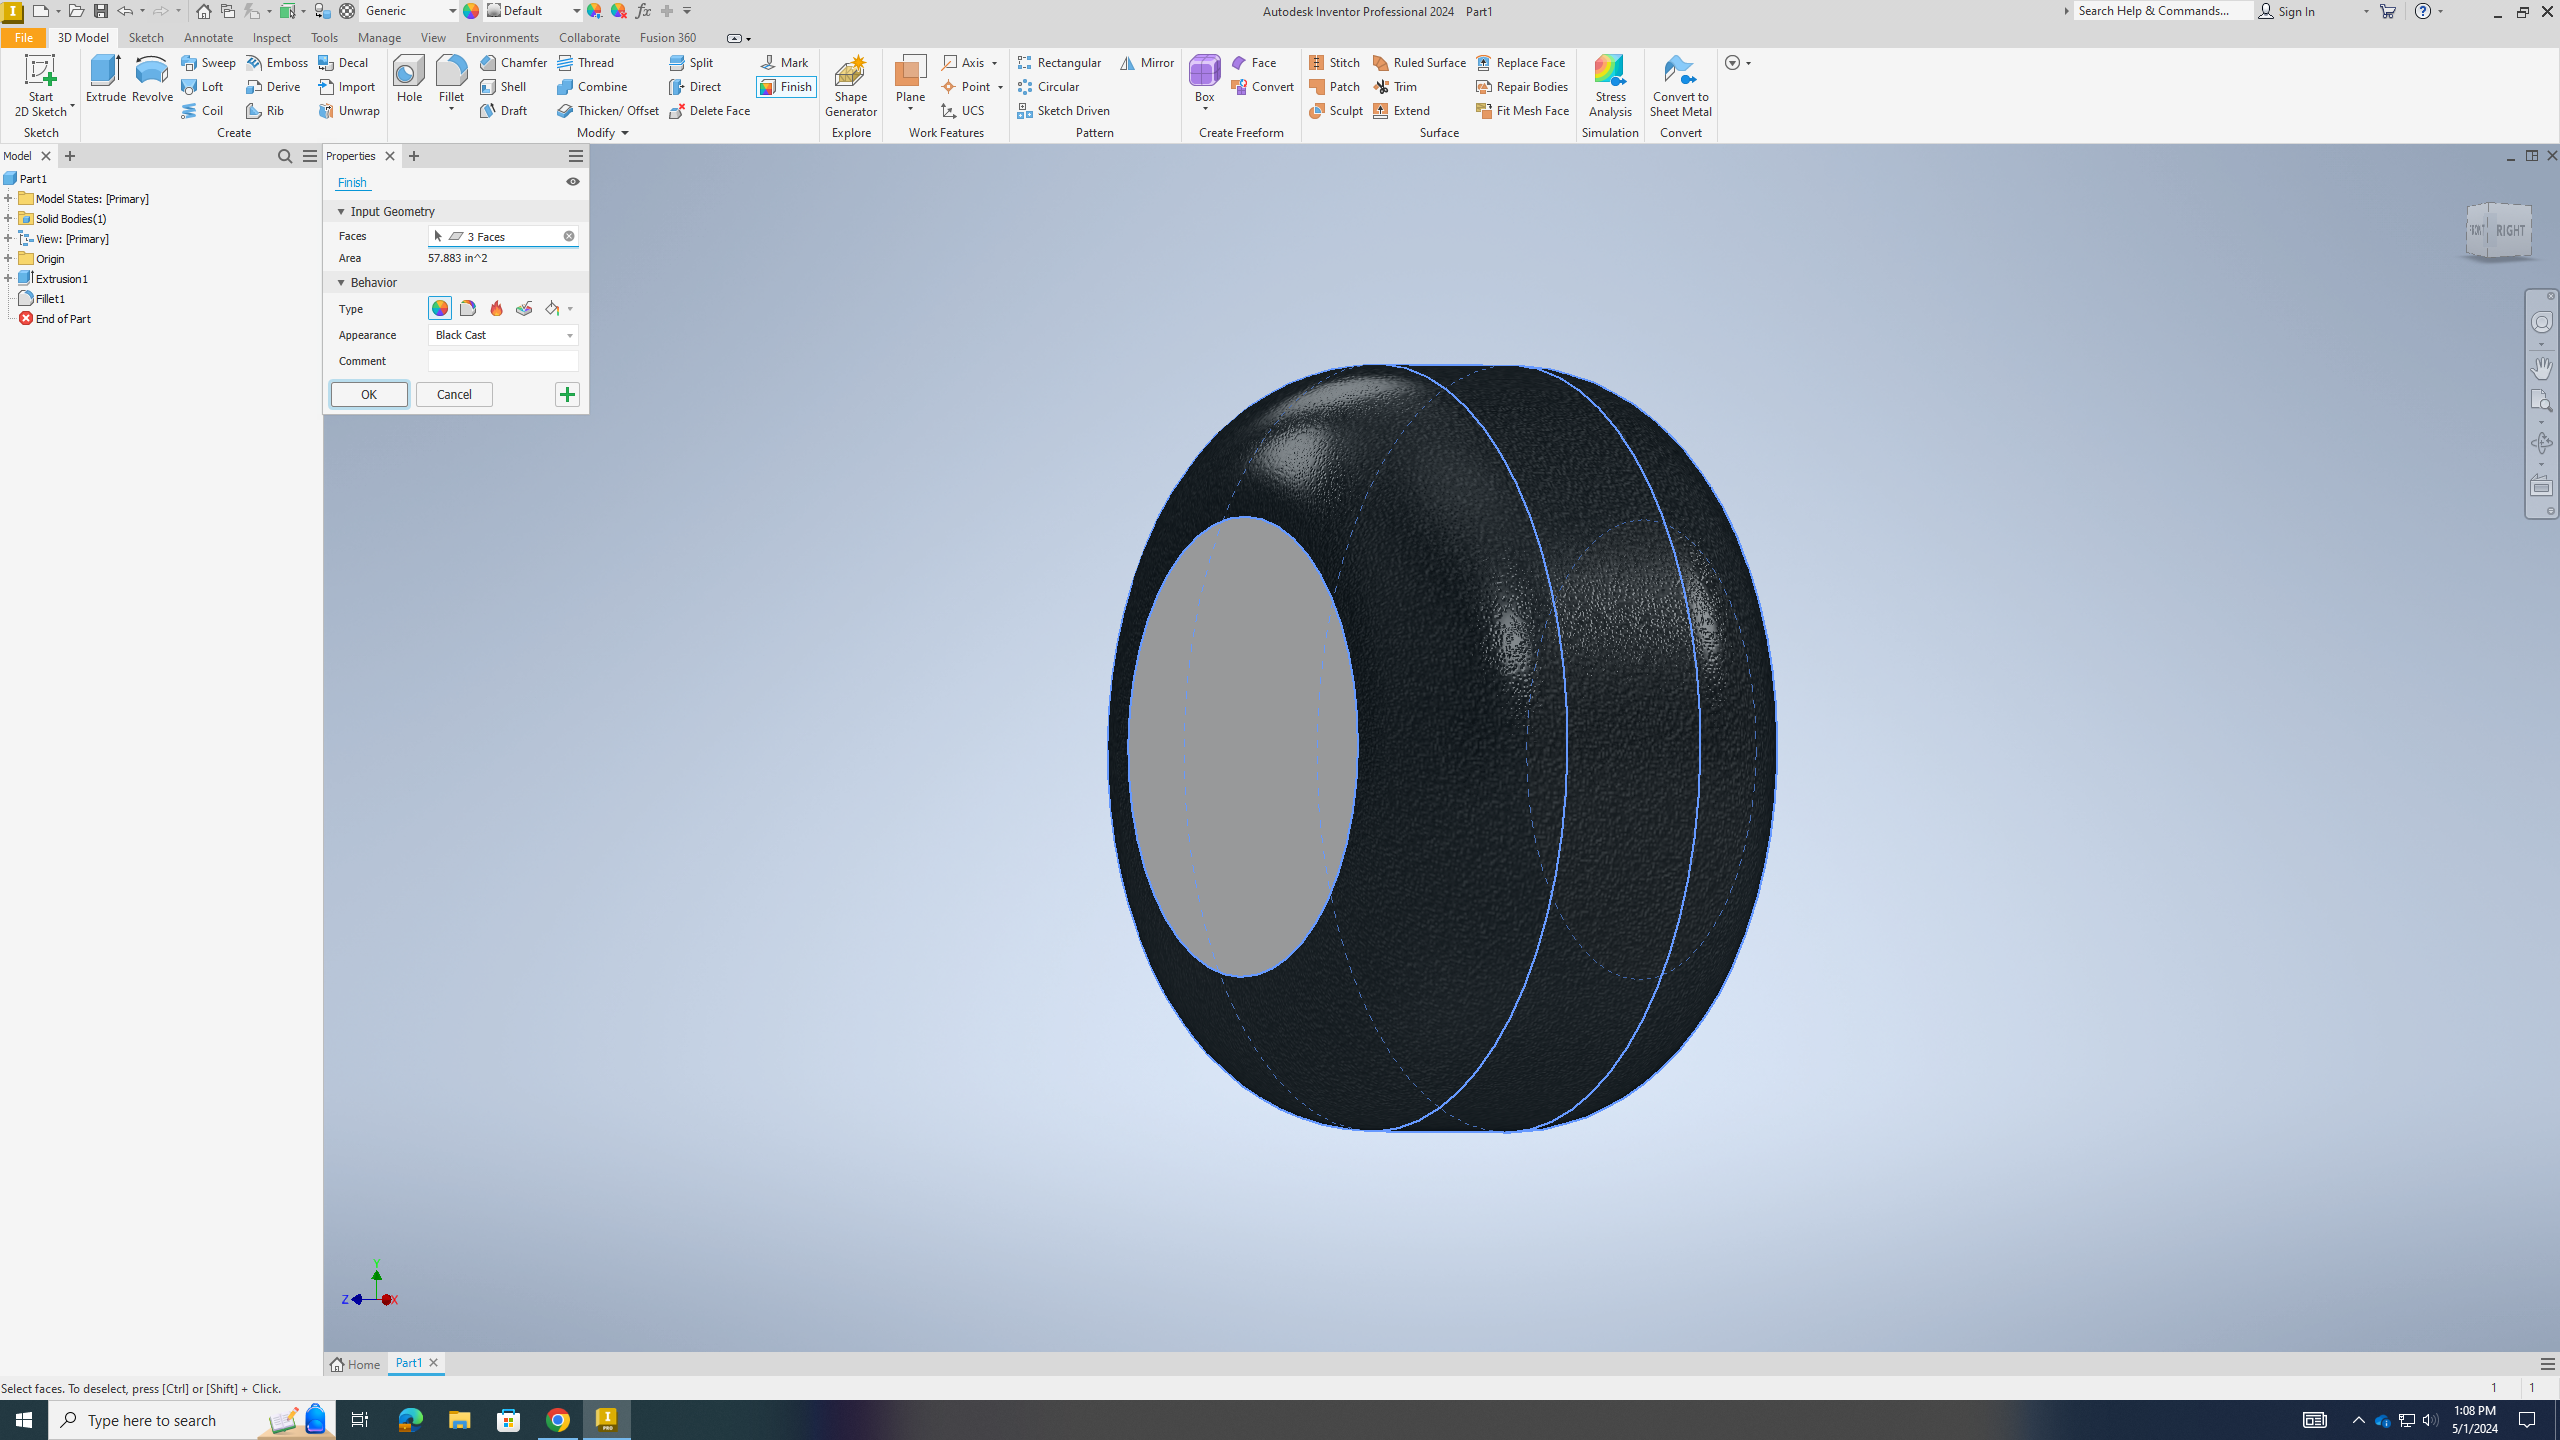Select the Fillet tool
Viewport: 2560px width, 1440px height.
pyautogui.click(x=451, y=79)
